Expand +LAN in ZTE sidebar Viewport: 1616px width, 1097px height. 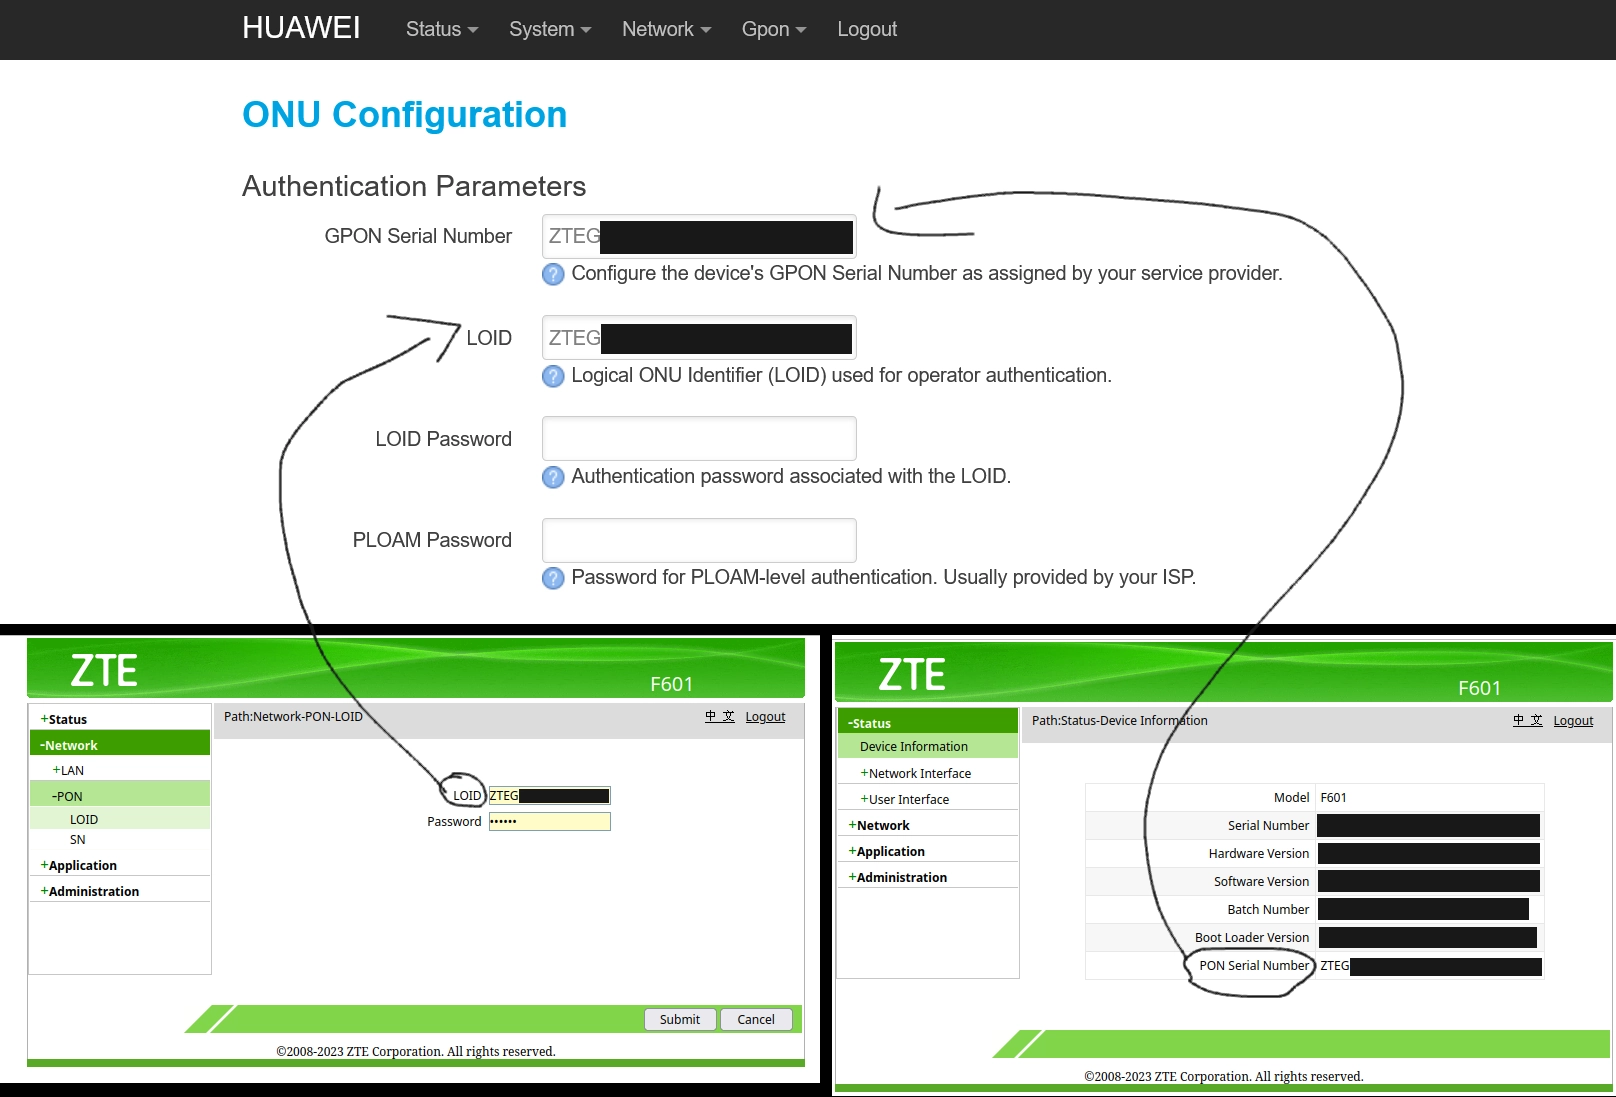point(68,771)
